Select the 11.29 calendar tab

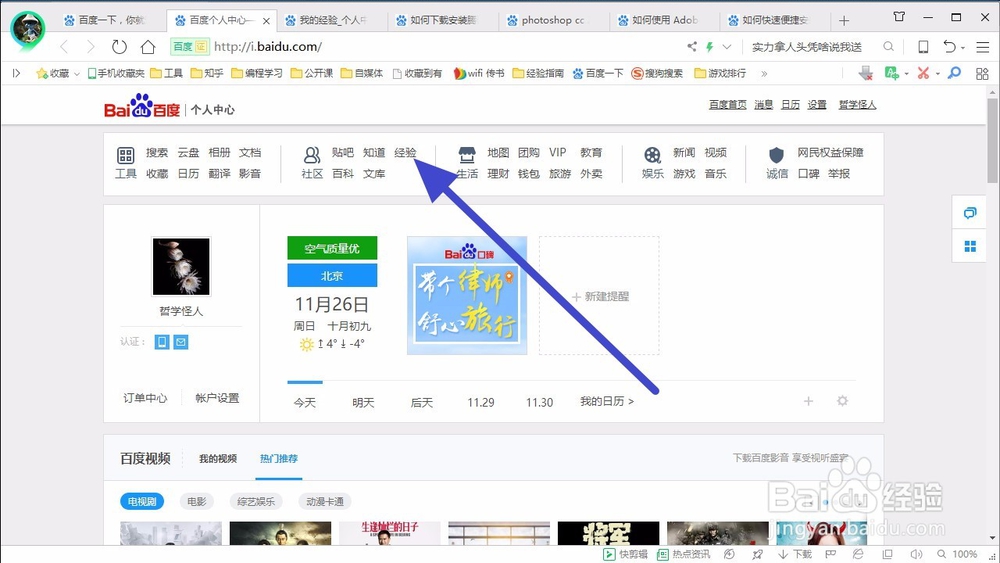pos(480,402)
